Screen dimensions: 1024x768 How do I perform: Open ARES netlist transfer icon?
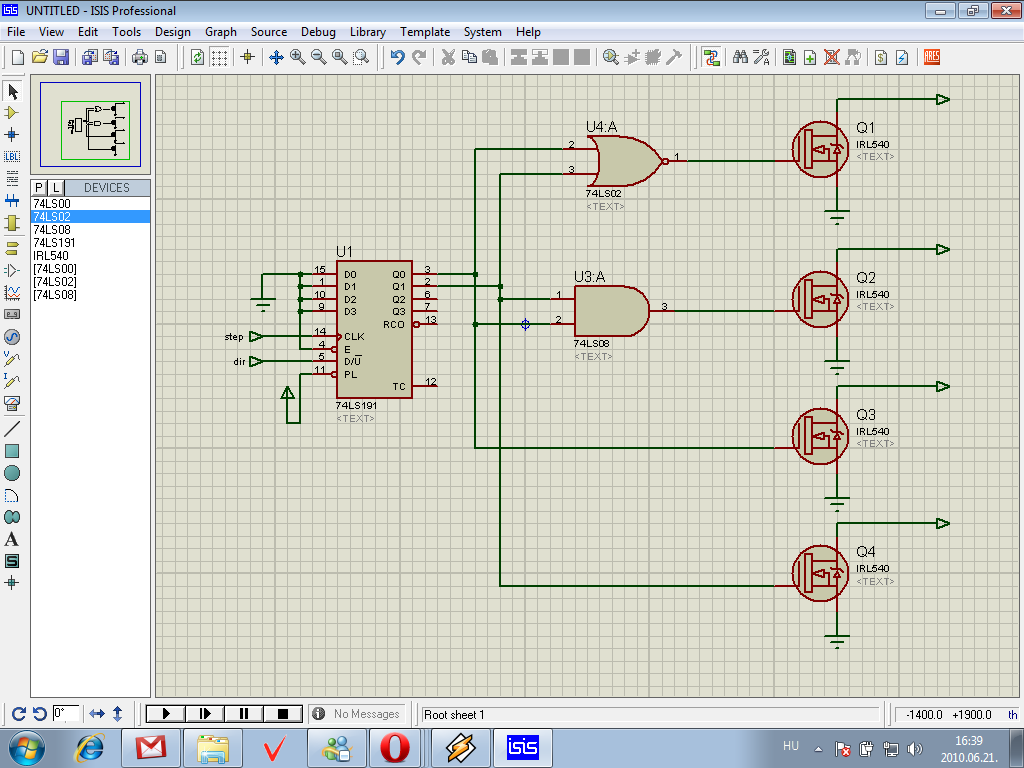[932, 57]
